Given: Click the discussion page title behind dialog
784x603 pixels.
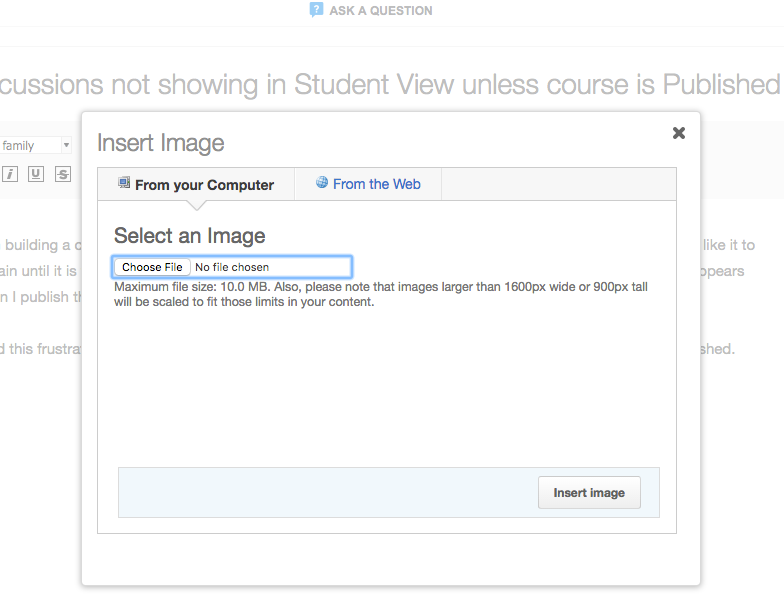Looking at the screenshot, I should [x=390, y=85].
